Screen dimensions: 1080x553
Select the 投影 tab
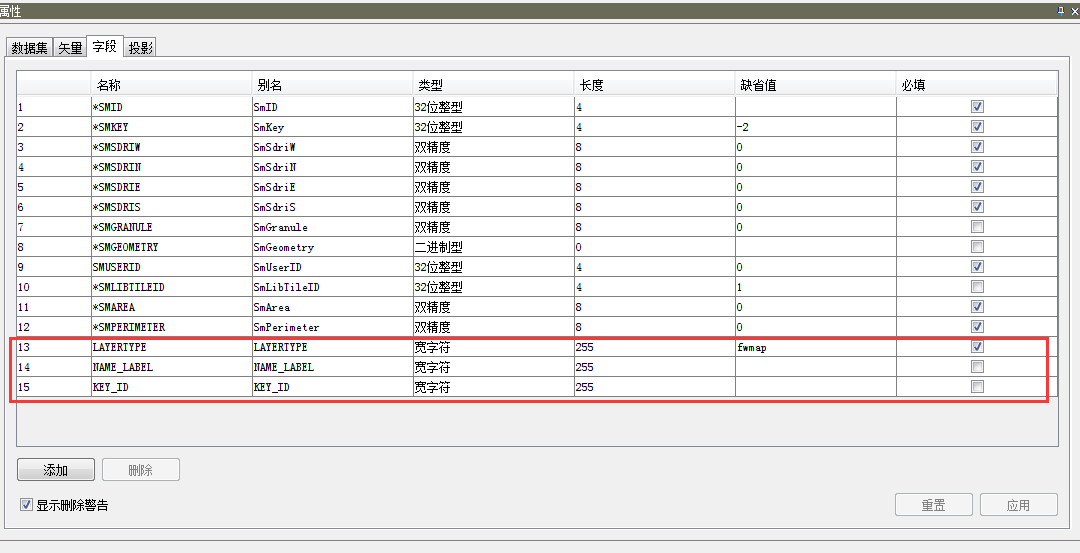tap(140, 48)
